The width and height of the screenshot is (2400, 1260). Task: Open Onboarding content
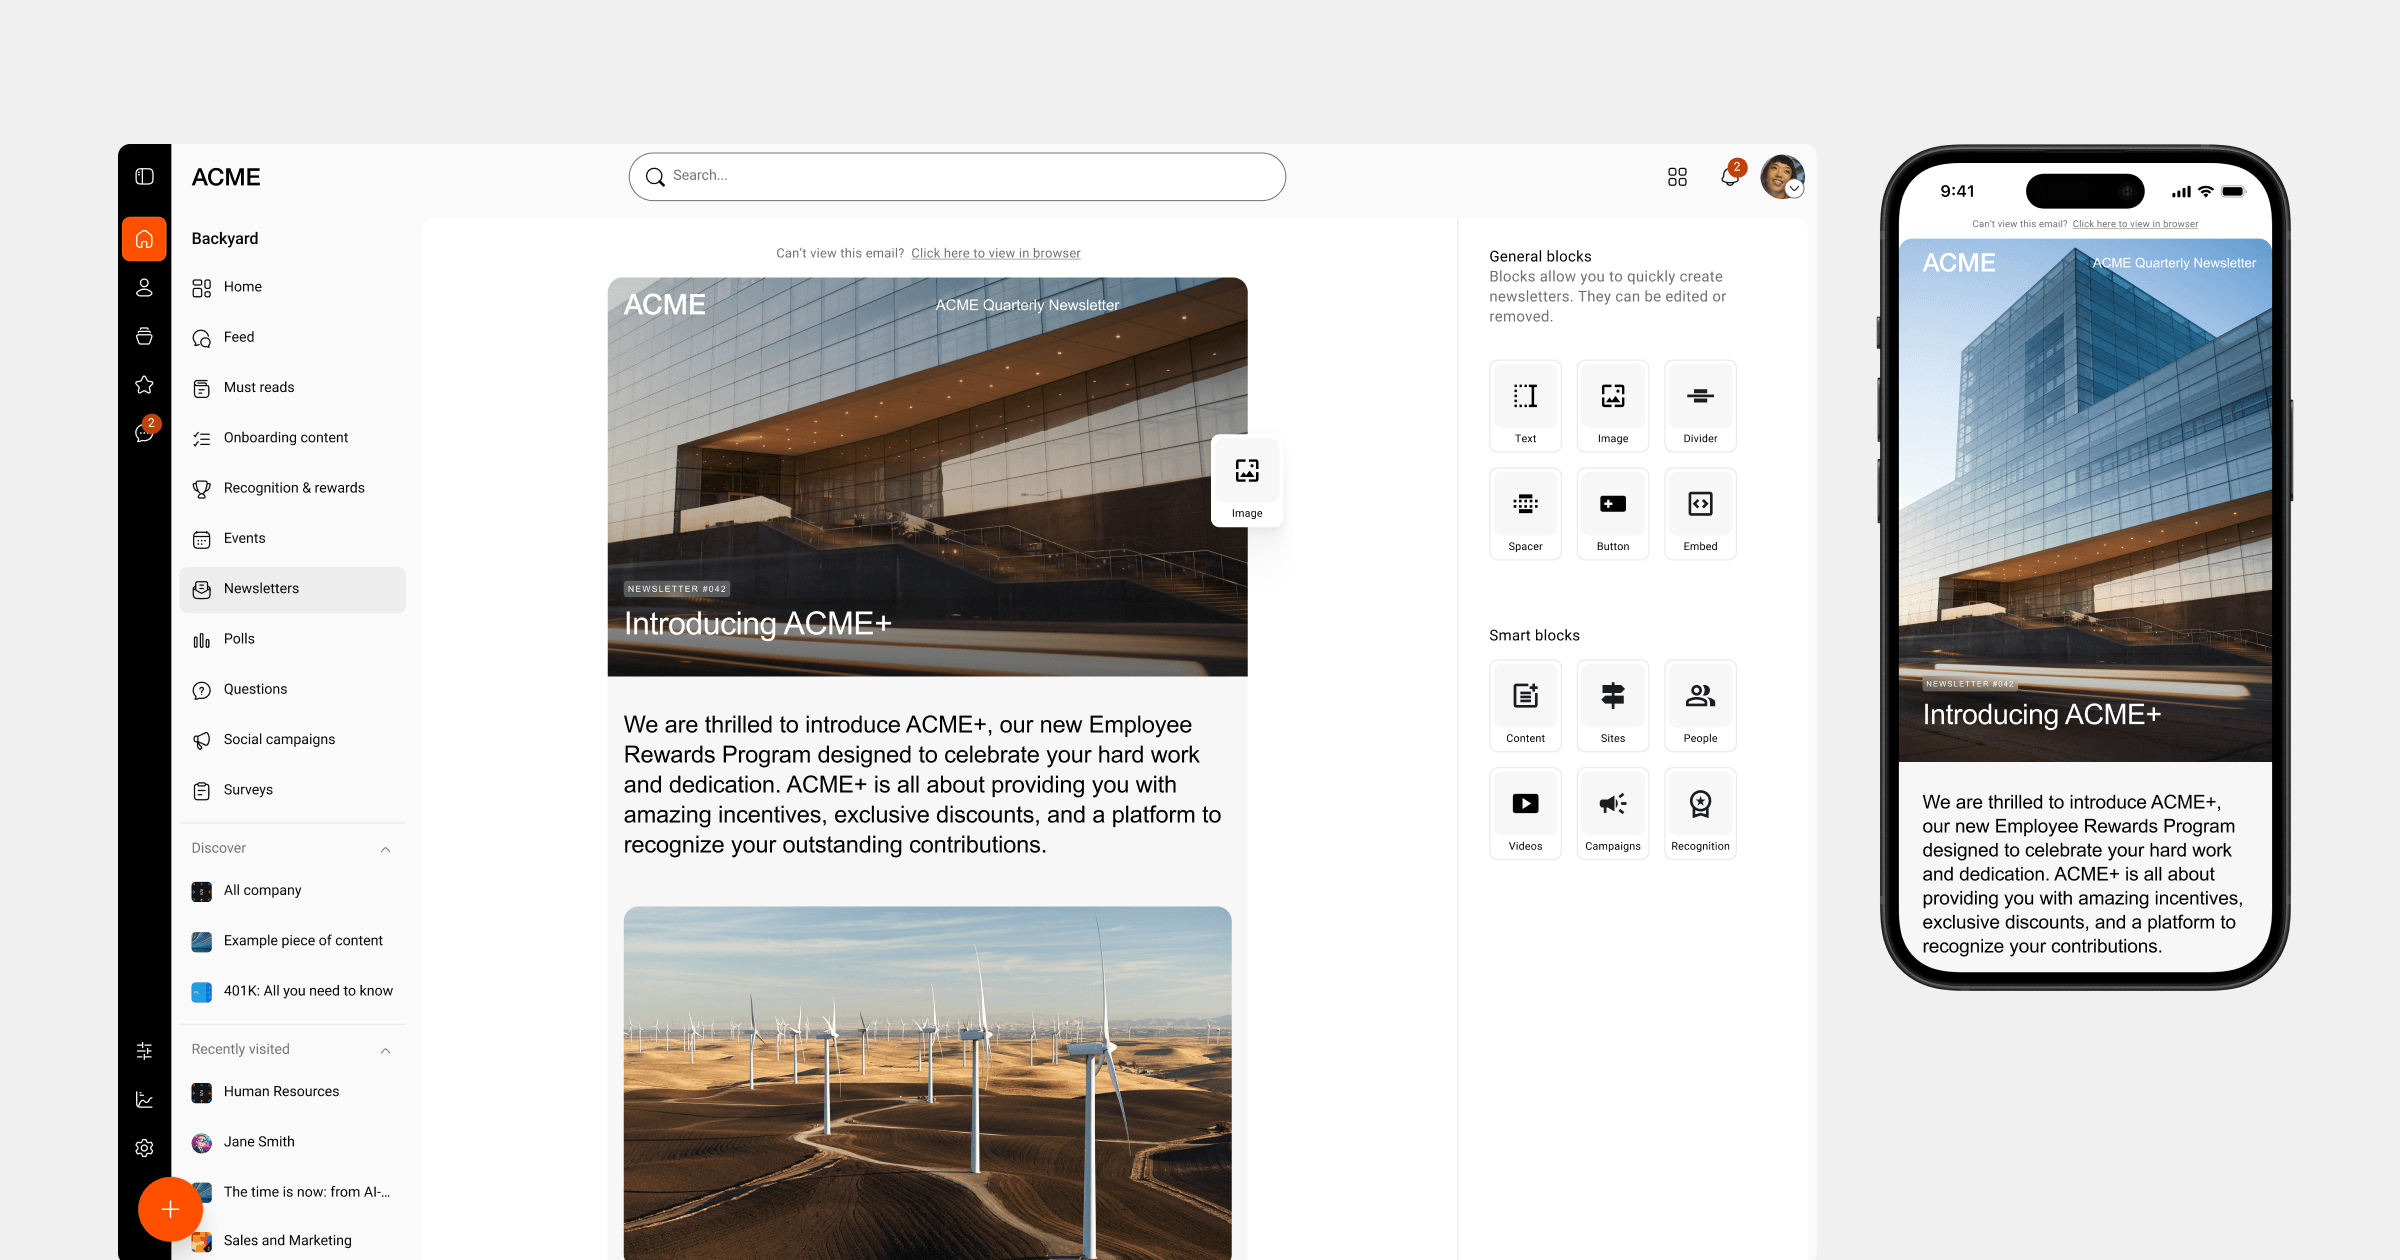[292, 438]
